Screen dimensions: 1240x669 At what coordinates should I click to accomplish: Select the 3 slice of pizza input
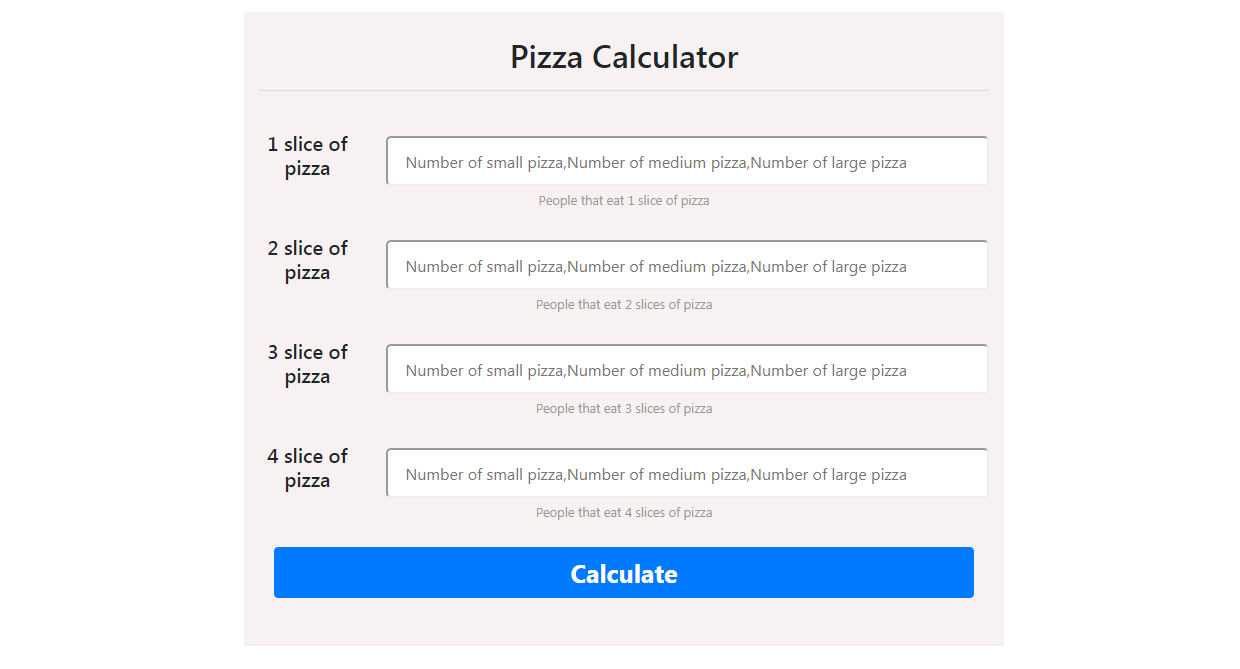click(687, 370)
